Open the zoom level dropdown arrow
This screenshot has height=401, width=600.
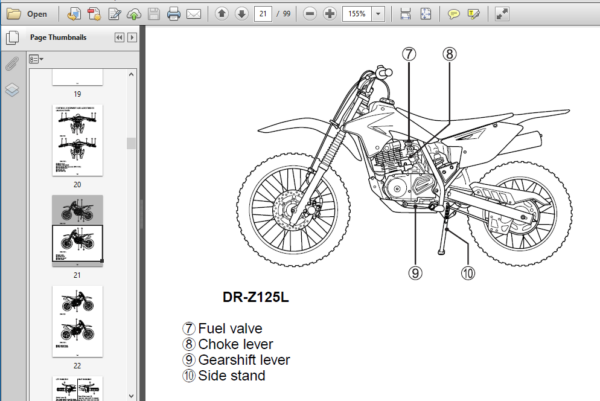(x=378, y=14)
